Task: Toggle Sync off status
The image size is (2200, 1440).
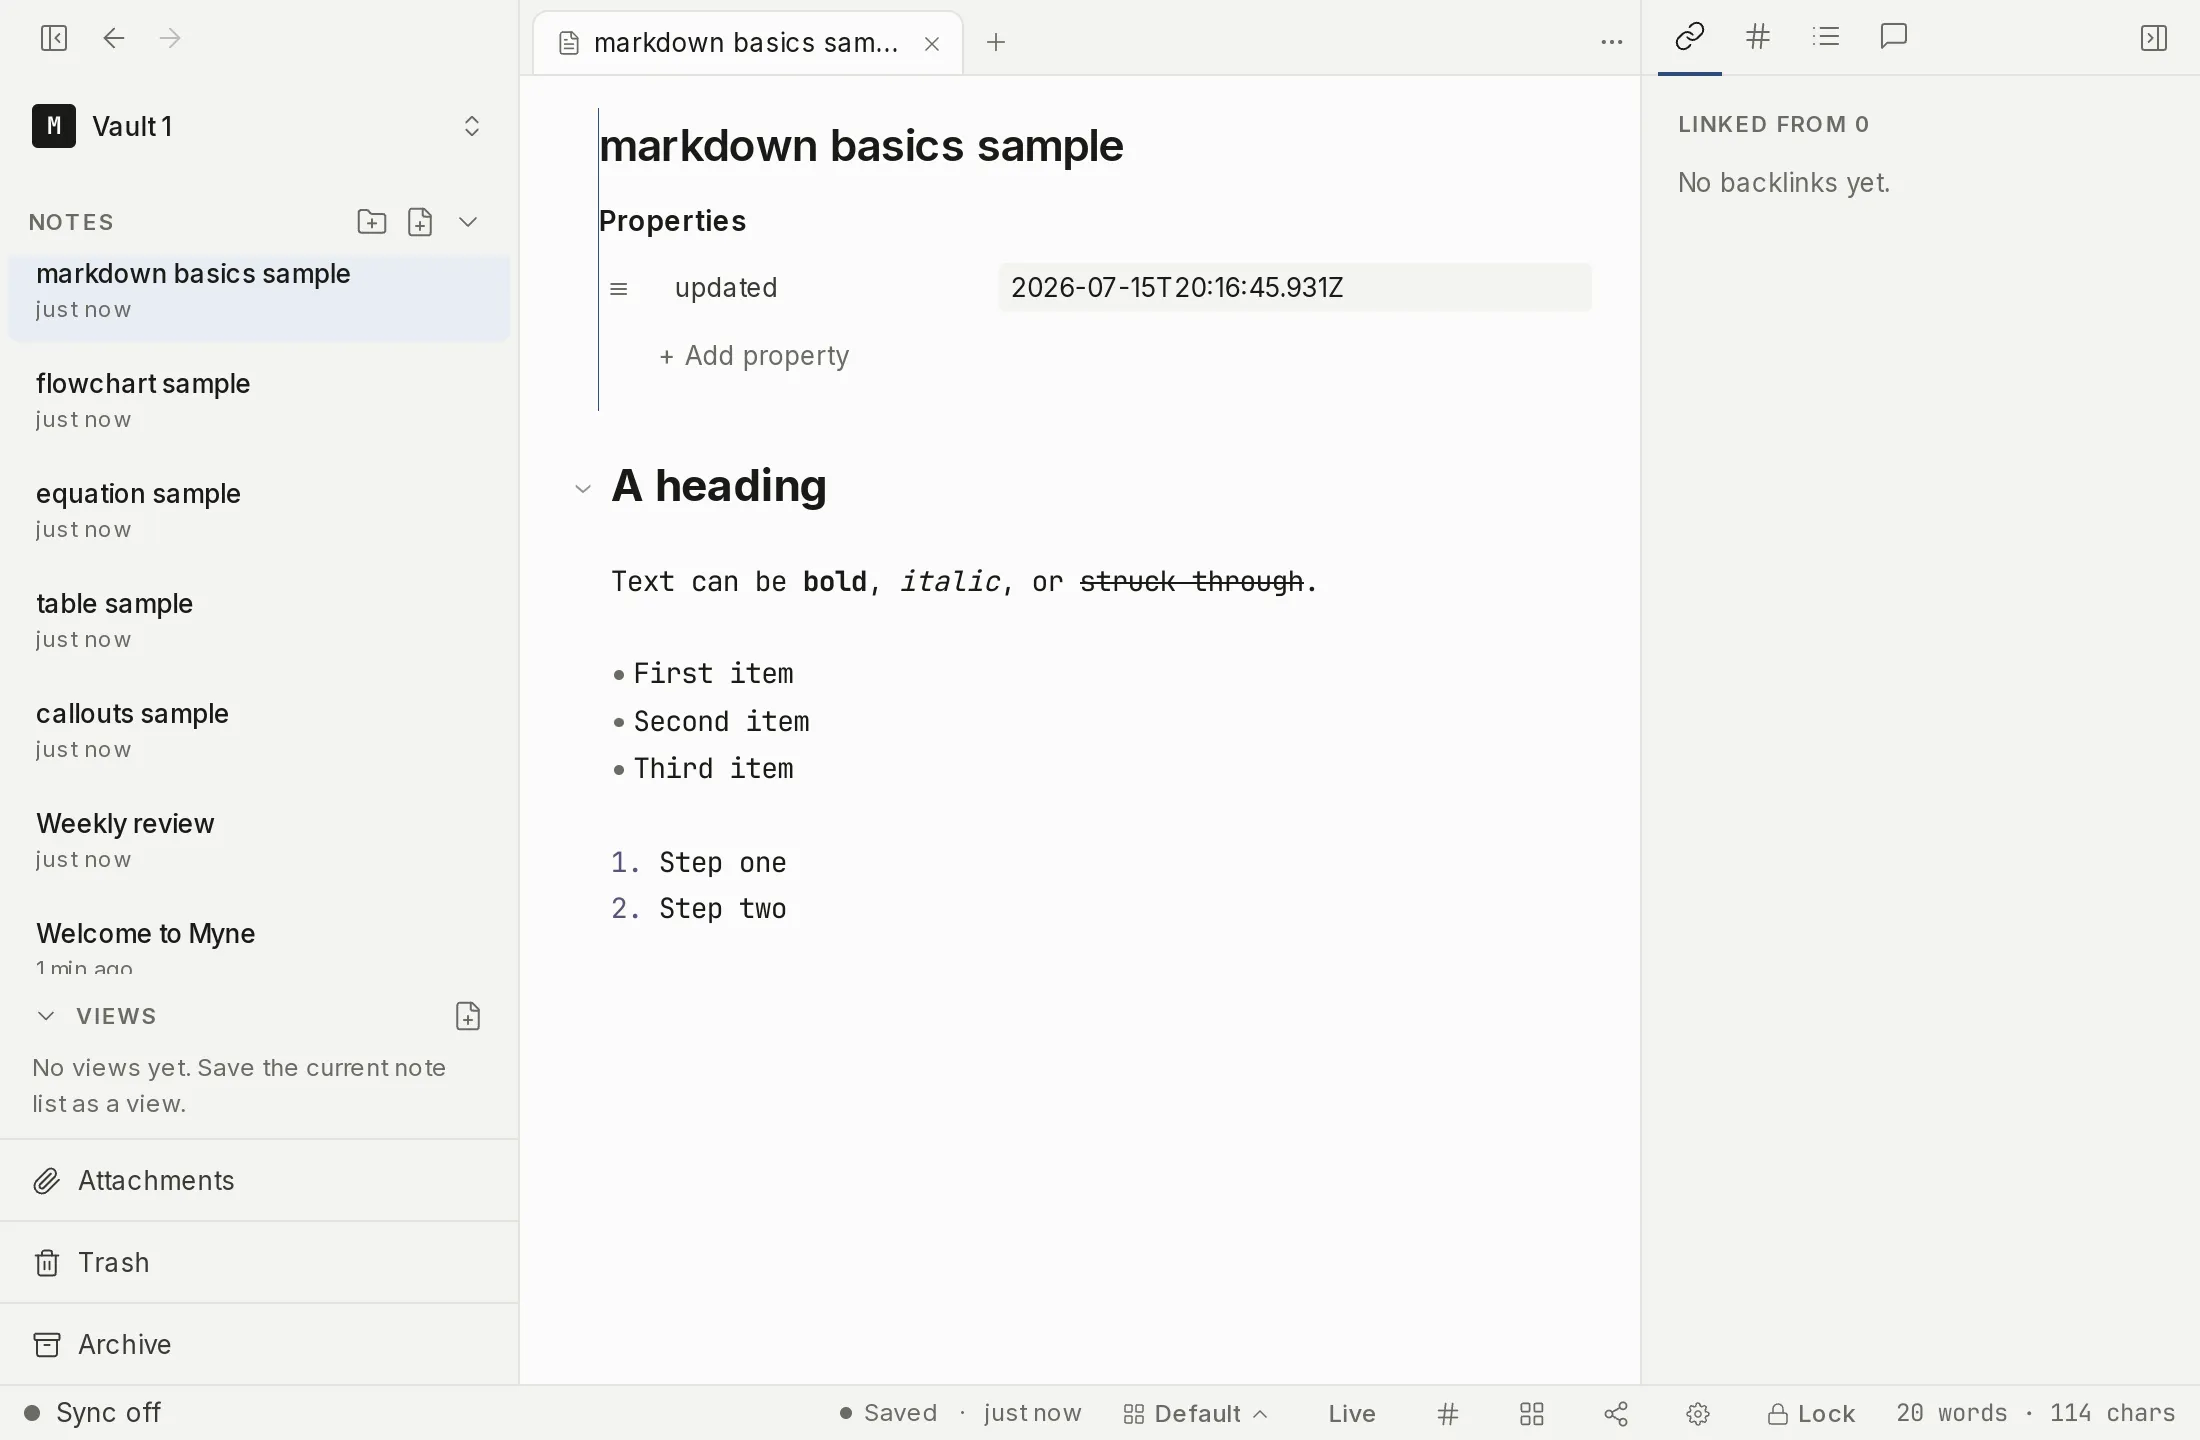Action: pos(92,1413)
